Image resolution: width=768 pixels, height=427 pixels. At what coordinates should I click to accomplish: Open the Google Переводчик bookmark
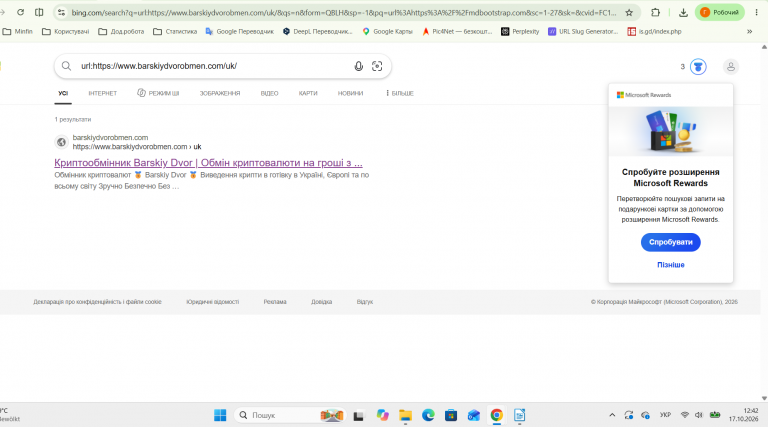pyautogui.click(x=239, y=31)
